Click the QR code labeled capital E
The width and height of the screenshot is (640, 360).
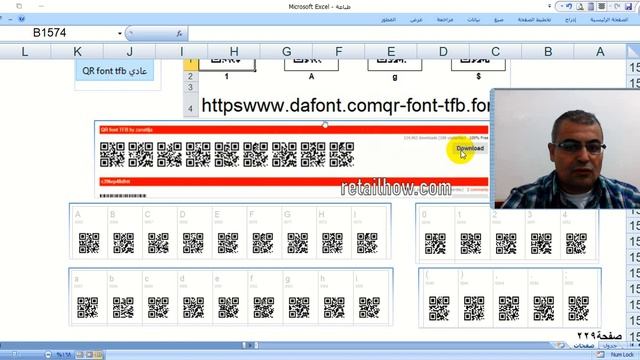(228, 243)
